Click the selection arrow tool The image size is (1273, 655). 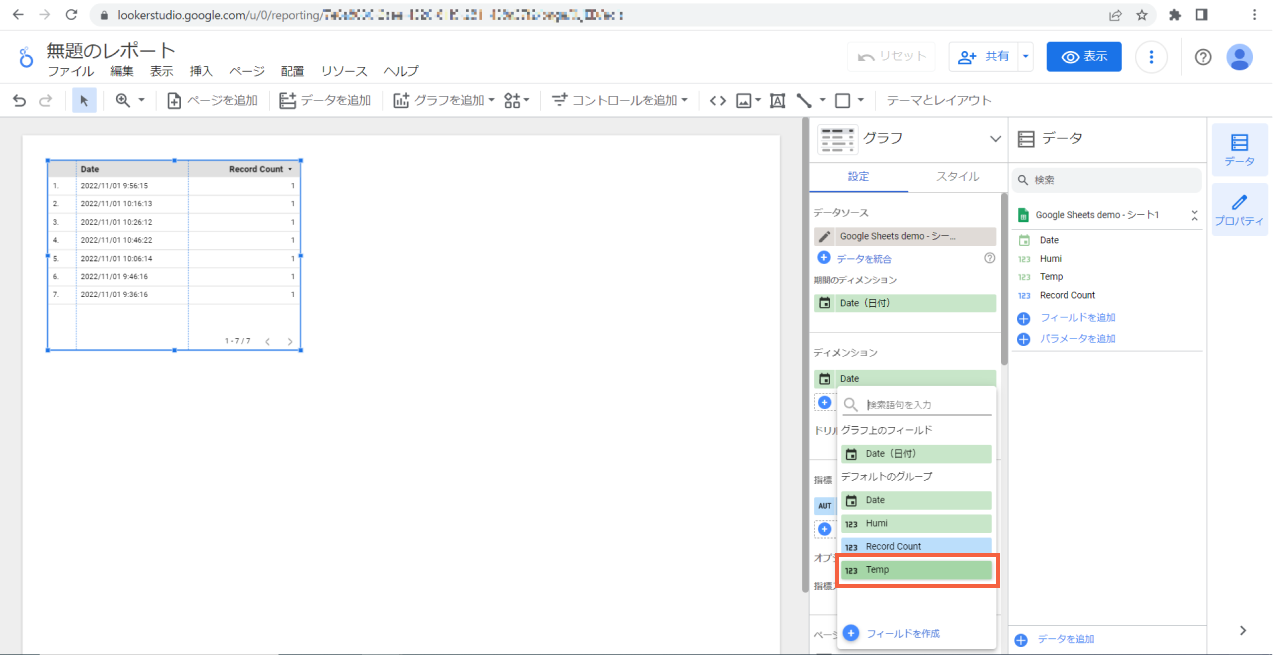pyautogui.click(x=84, y=100)
